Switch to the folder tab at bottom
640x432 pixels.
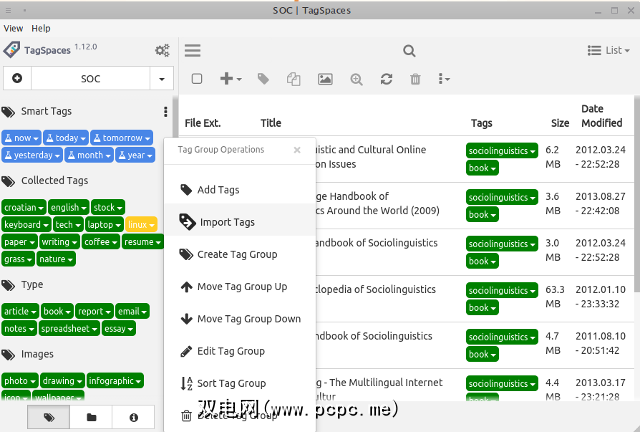(91, 418)
